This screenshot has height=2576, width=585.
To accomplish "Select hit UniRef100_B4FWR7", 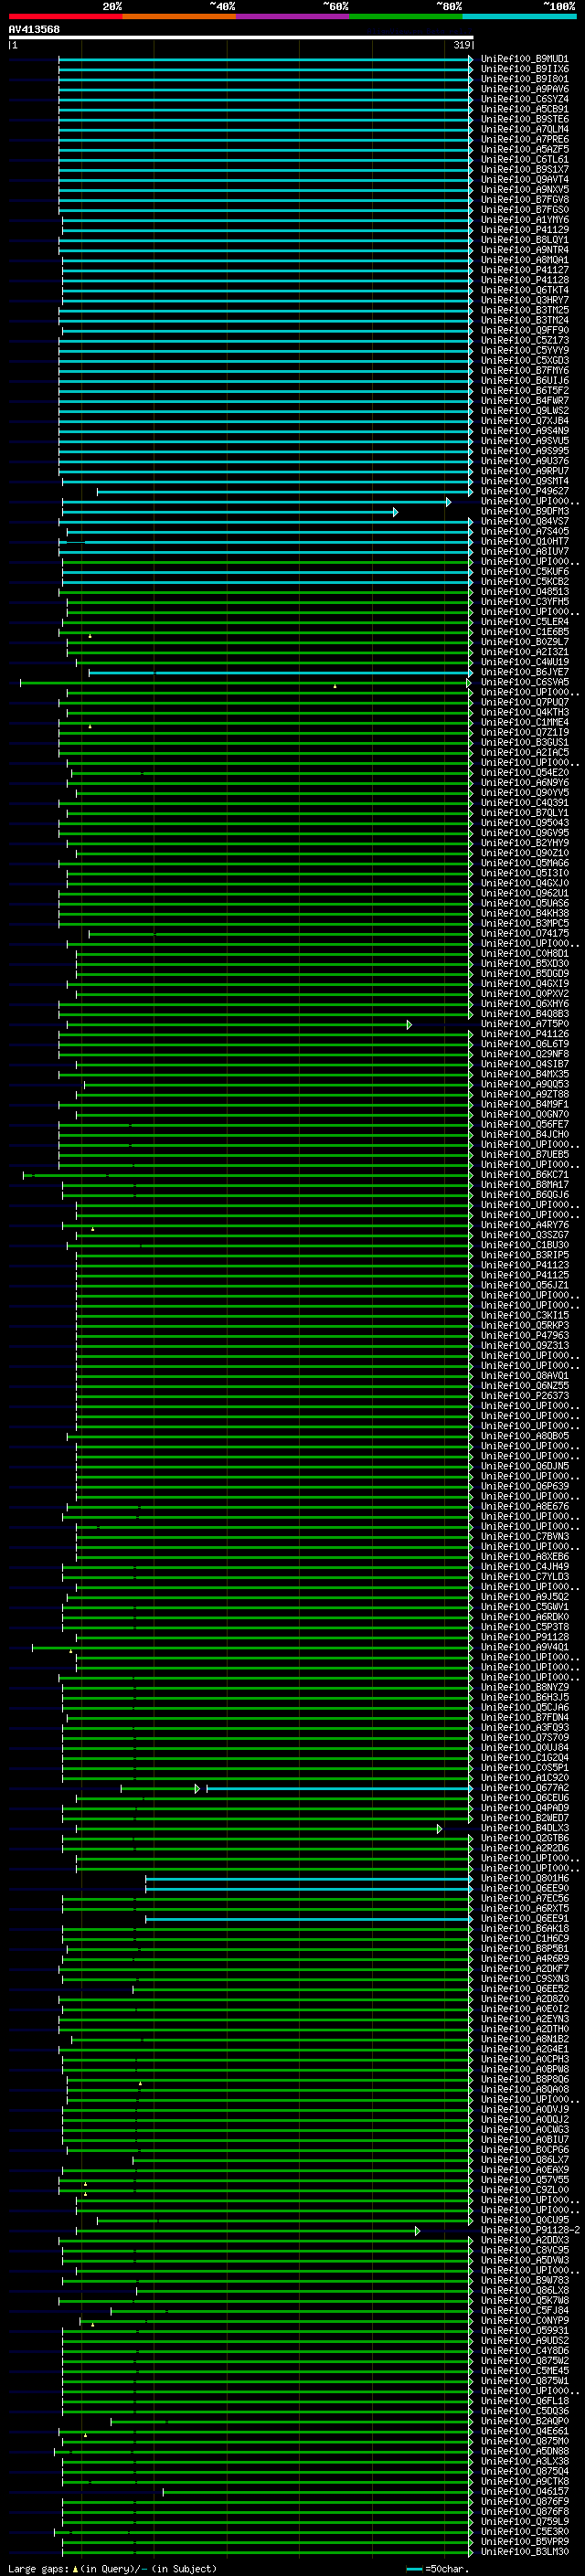I will pyautogui.click(x=524, y=401).
